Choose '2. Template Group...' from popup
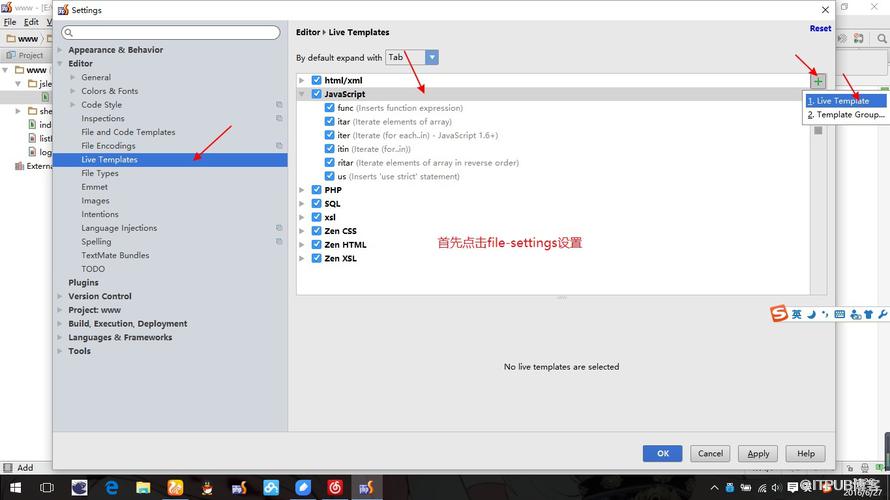 [845, 114]
